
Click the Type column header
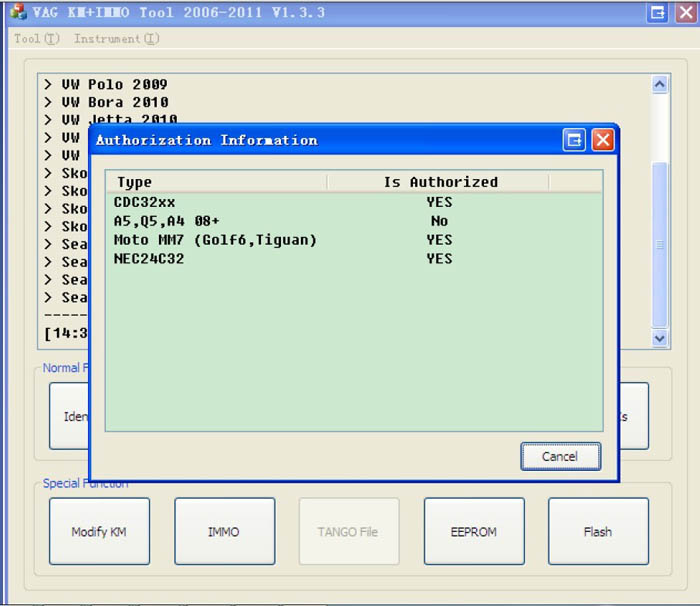217,182
